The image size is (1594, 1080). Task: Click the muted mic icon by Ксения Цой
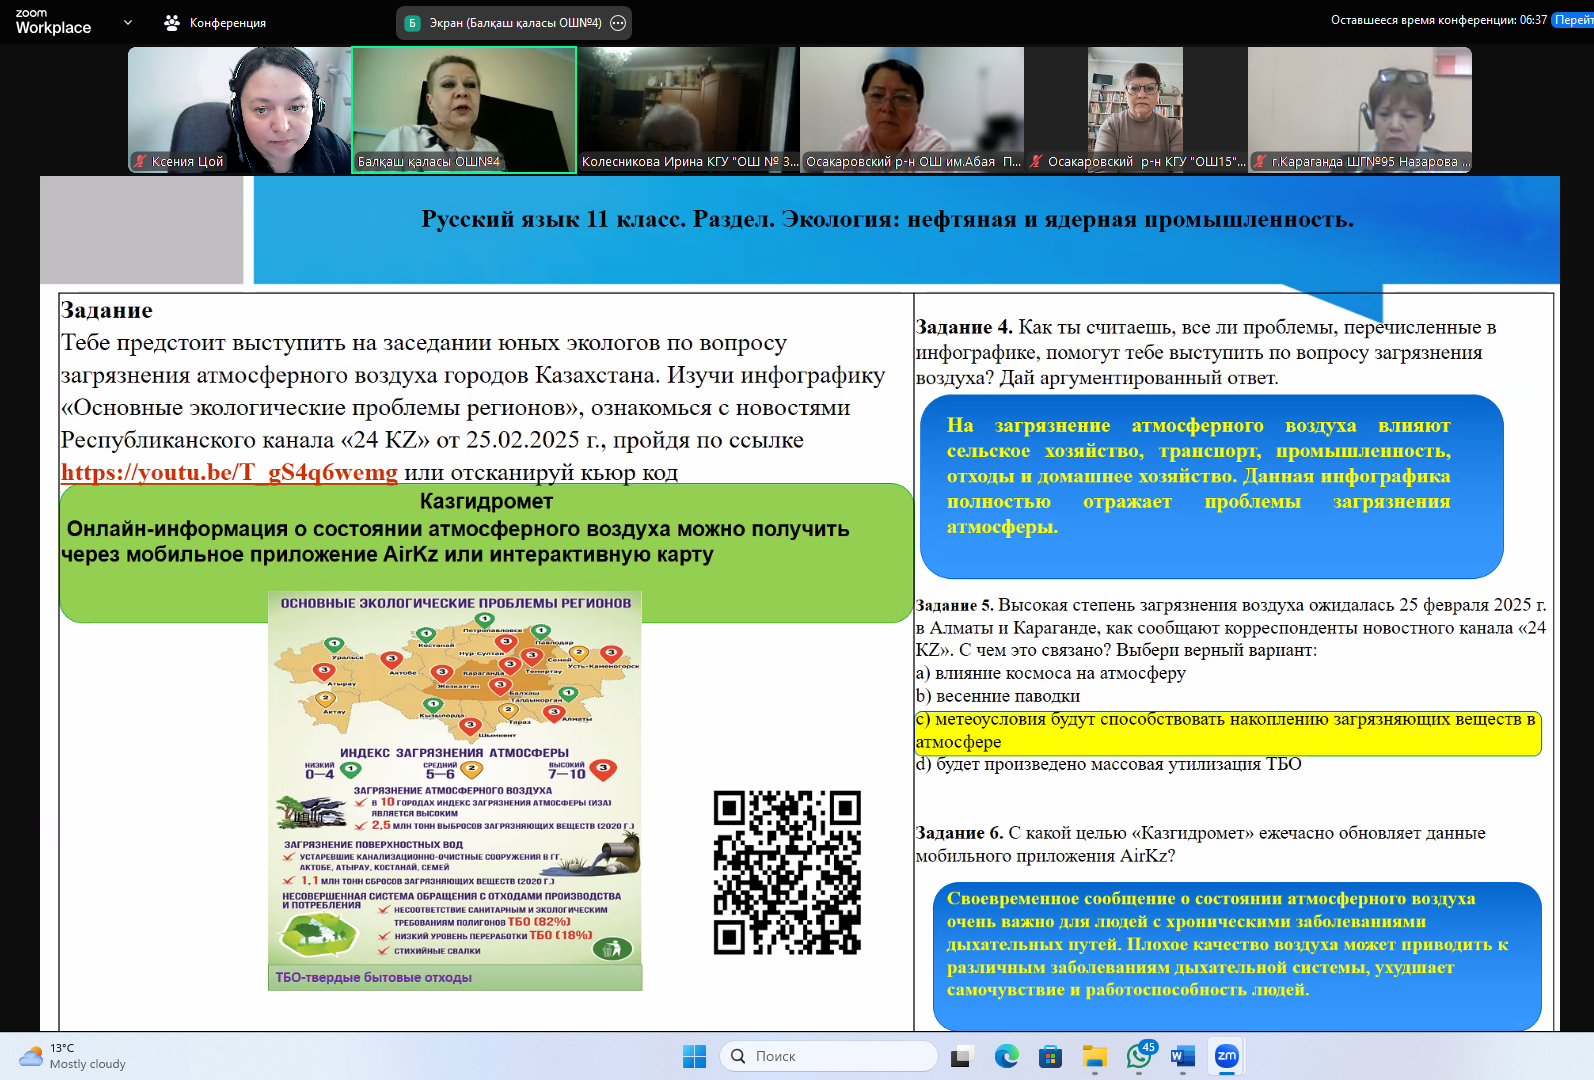(141, 161)
